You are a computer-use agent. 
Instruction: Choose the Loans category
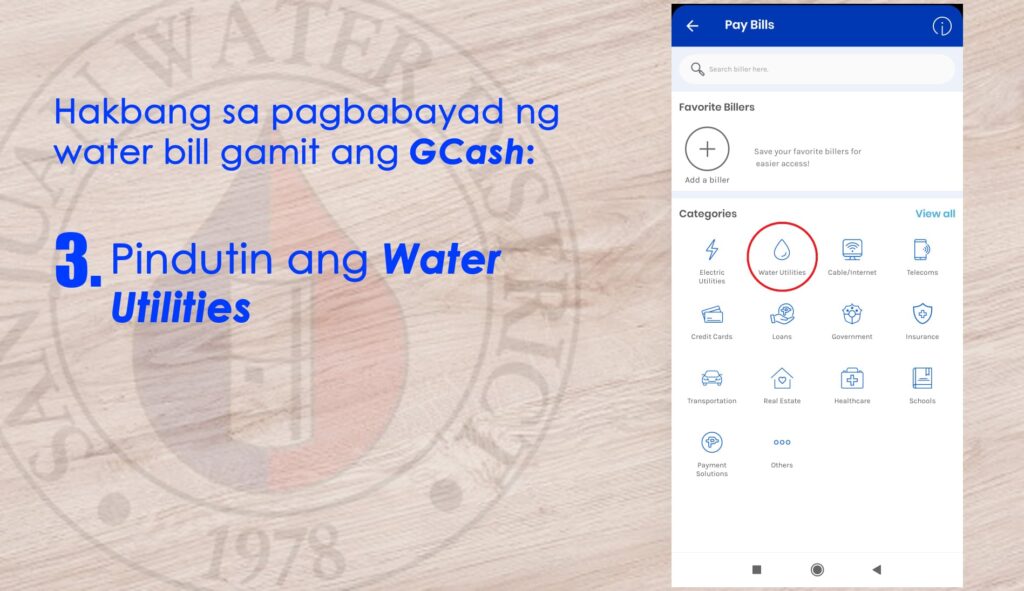click(782, 321)
